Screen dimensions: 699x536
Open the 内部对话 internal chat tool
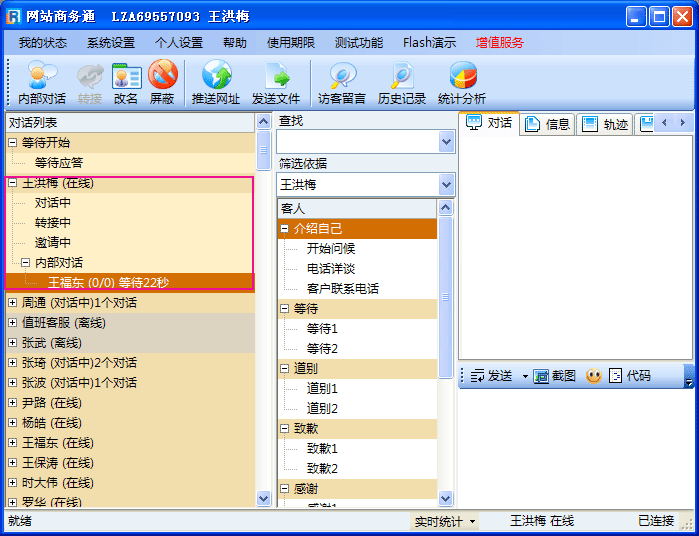pos(42,82)
